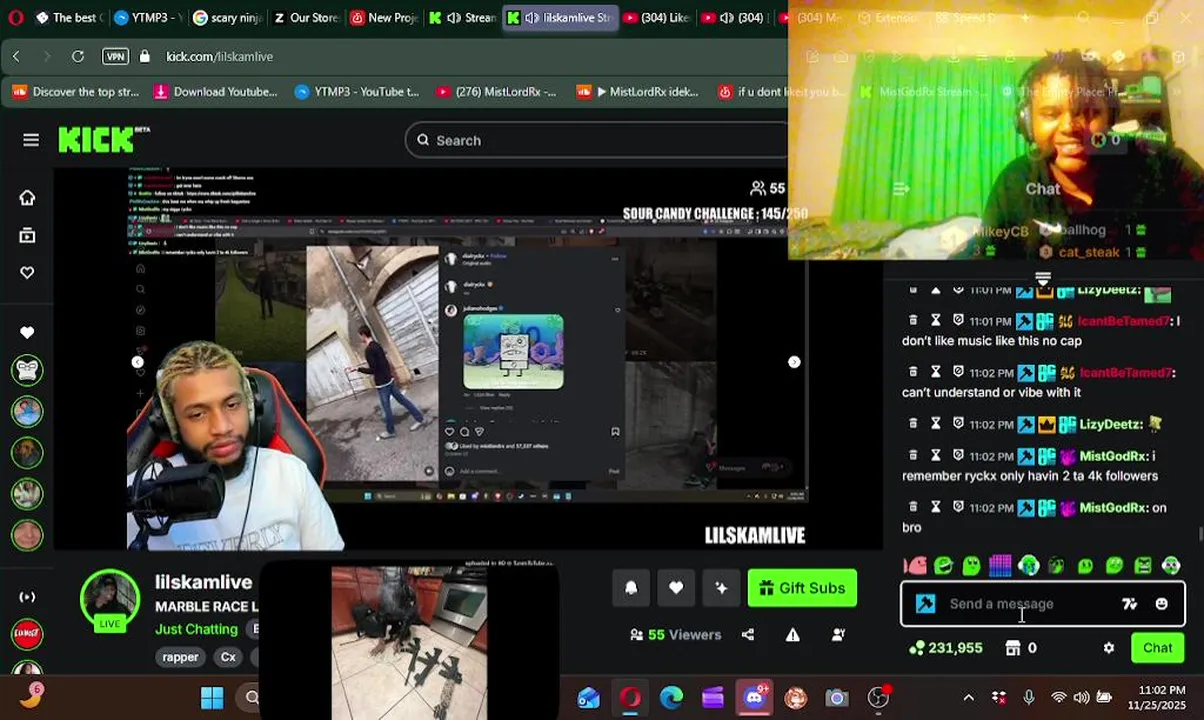
Task: Insert the angry green square quick emote
Action: tap(1143, 566)
